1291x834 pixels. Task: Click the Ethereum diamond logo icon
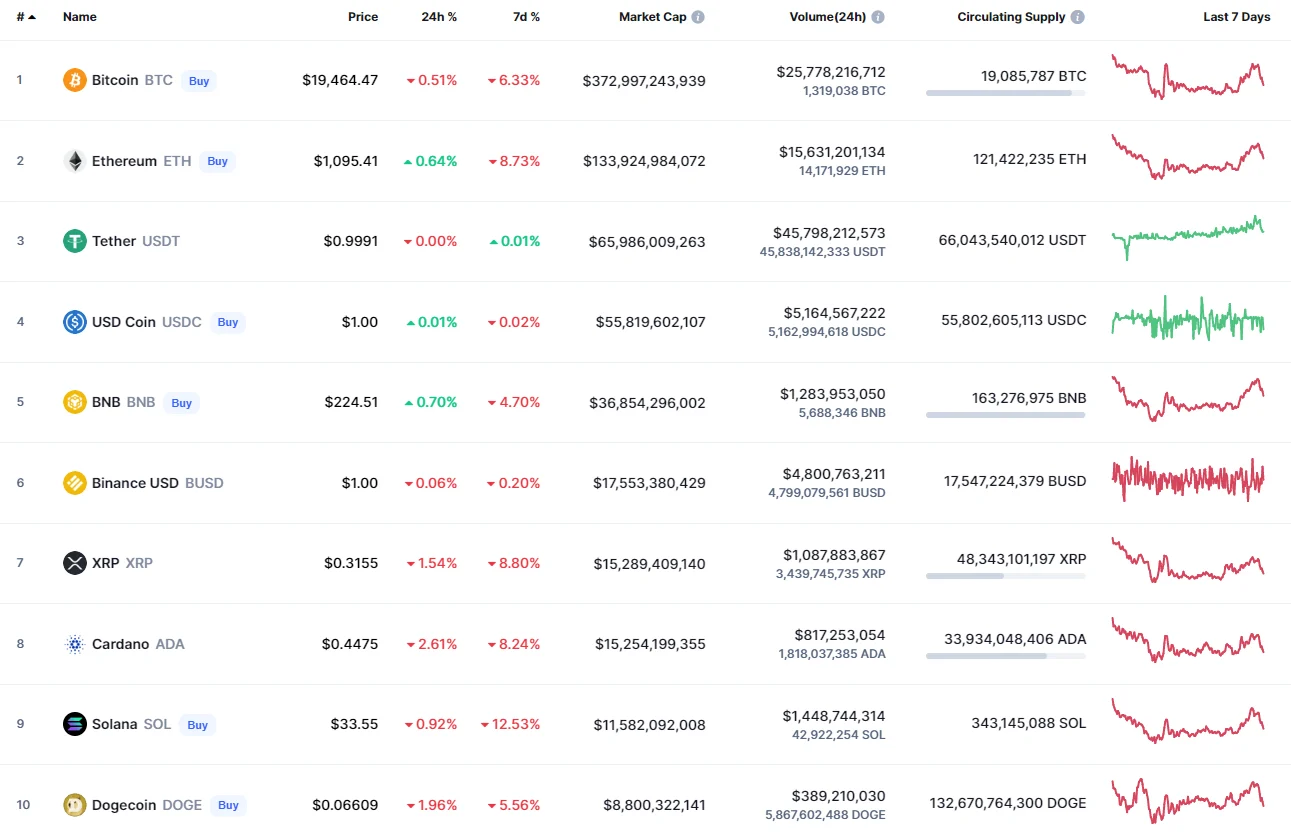75,161
